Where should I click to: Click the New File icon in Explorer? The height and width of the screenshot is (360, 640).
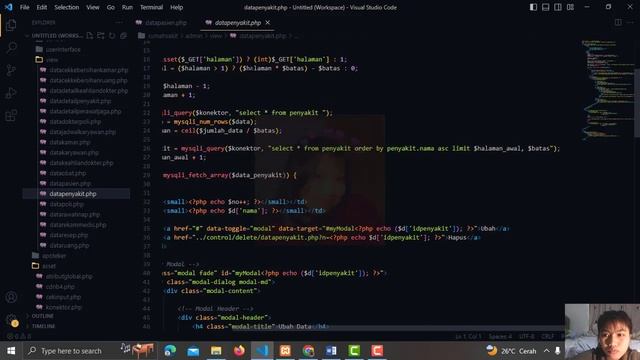90,36
